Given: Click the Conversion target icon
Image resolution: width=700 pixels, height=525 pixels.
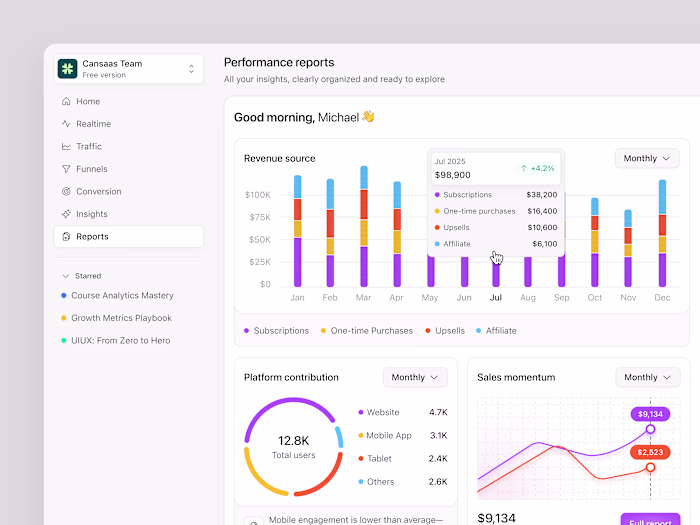Looking at the screenshot, I should (x=66, y=192).
